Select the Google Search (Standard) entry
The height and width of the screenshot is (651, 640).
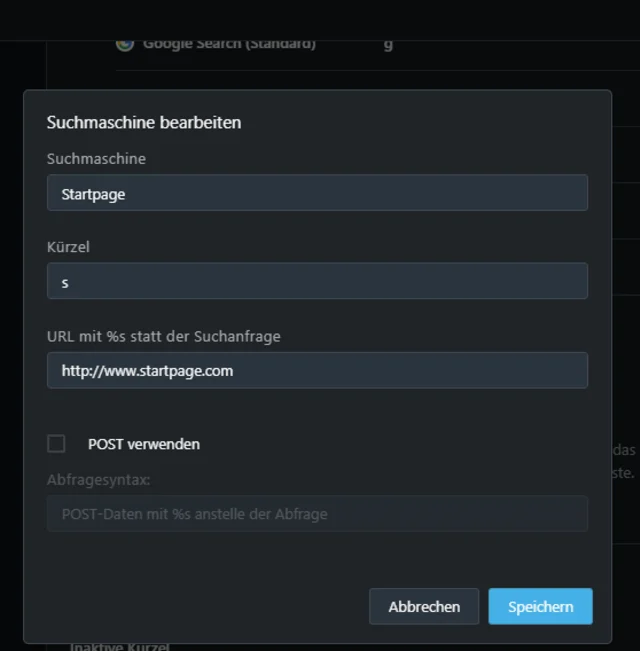pos(229,44)
